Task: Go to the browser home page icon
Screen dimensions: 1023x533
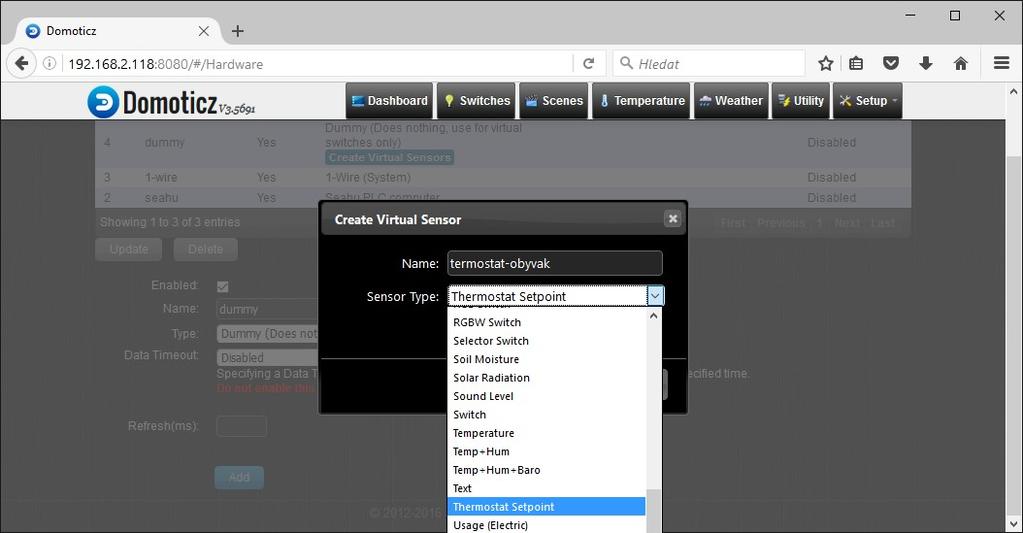Action: 960,63
